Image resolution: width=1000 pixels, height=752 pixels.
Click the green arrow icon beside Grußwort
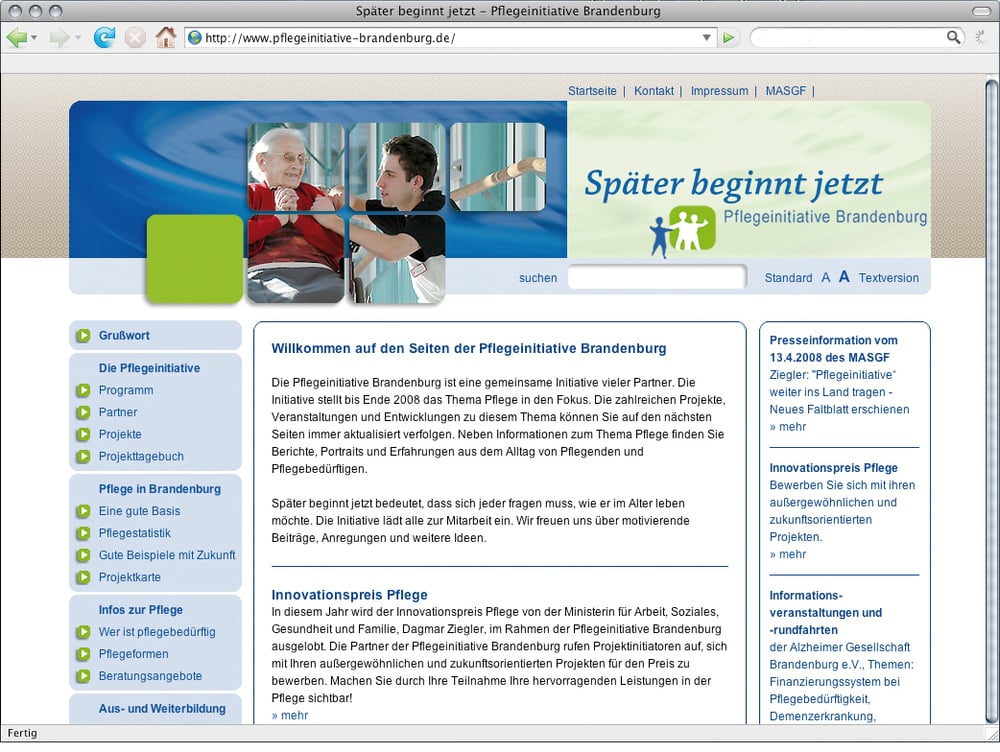pos(83,335)
